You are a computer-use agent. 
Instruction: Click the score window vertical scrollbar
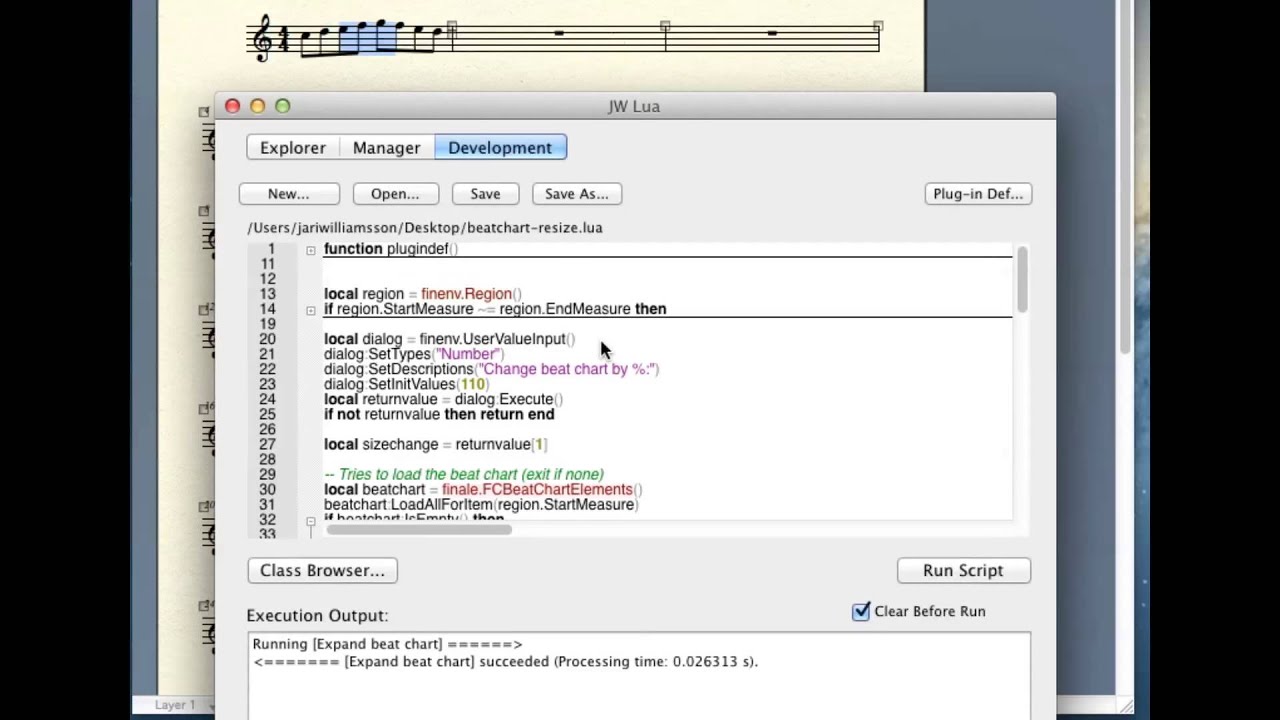(x=1127, y=177)
